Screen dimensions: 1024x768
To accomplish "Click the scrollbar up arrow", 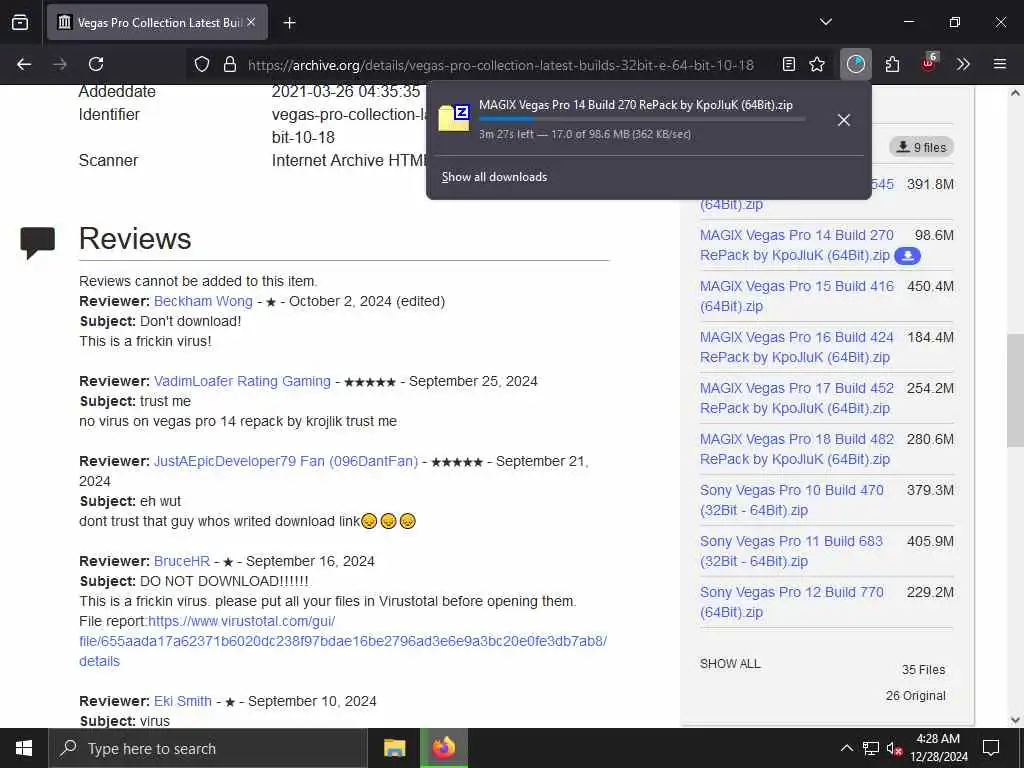I will pyautogui.click(x=1015, y=93).
